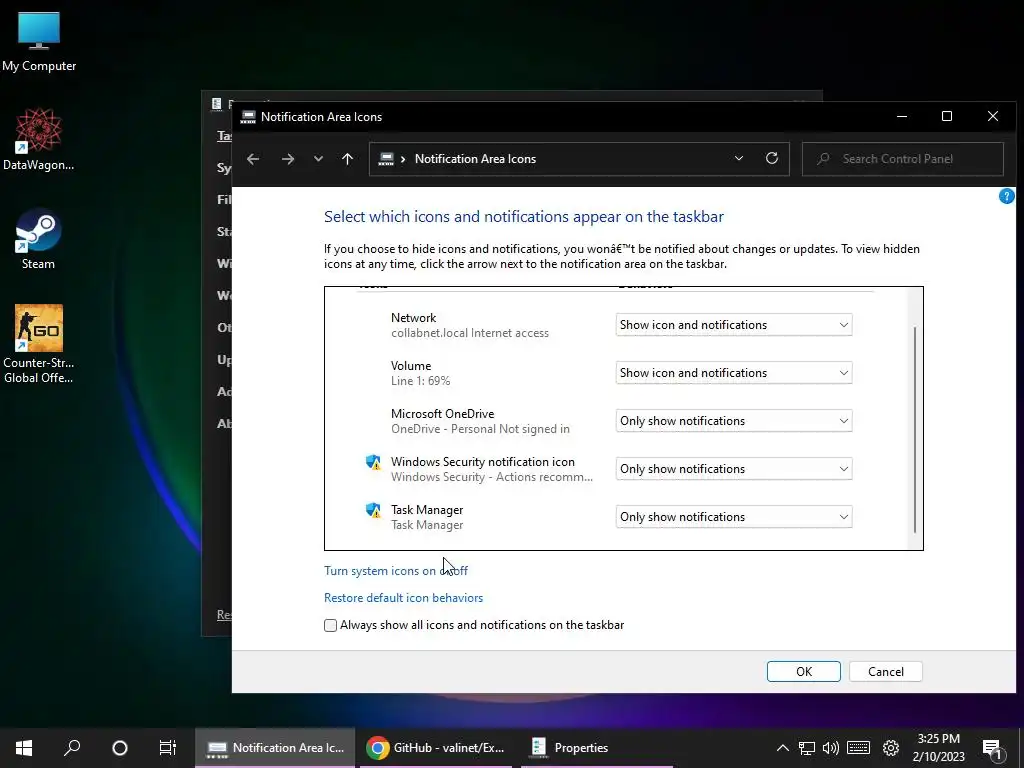
Task: Click the Windows Security shield icon
Action: [374, 462]
